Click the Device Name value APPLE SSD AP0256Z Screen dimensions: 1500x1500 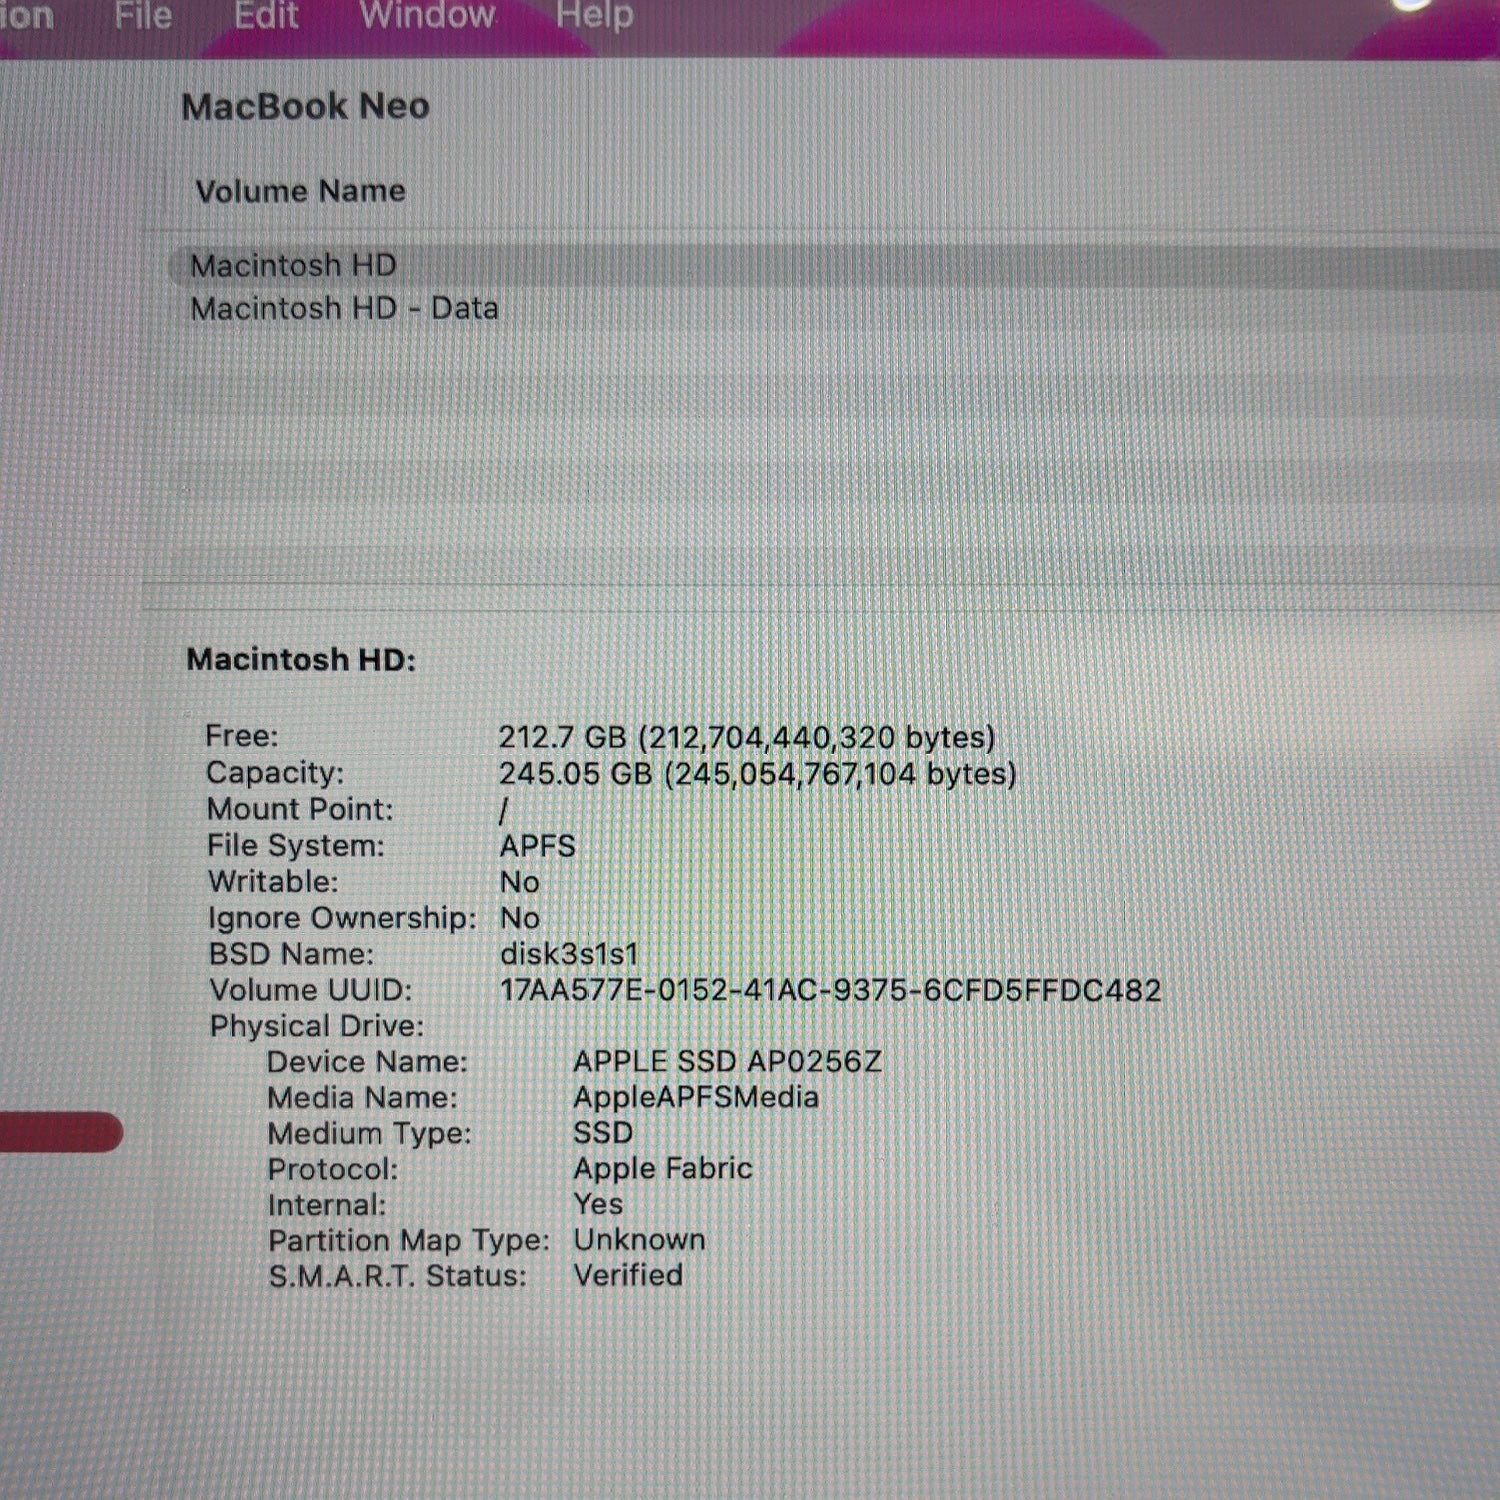[728, 1061]
